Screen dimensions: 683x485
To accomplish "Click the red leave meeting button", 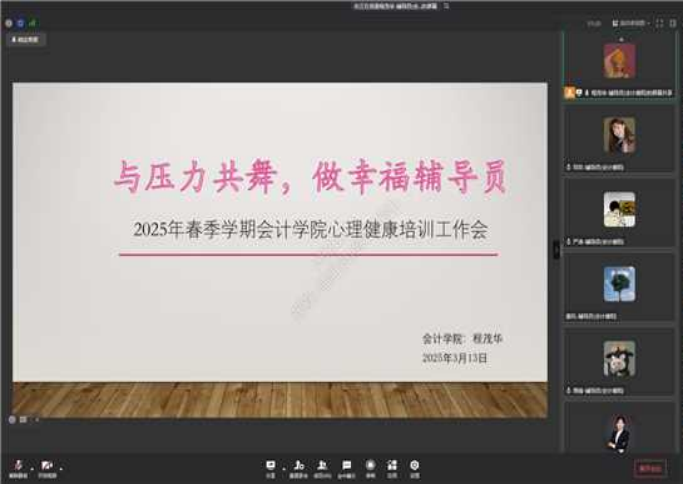I will tap(649, 467).
